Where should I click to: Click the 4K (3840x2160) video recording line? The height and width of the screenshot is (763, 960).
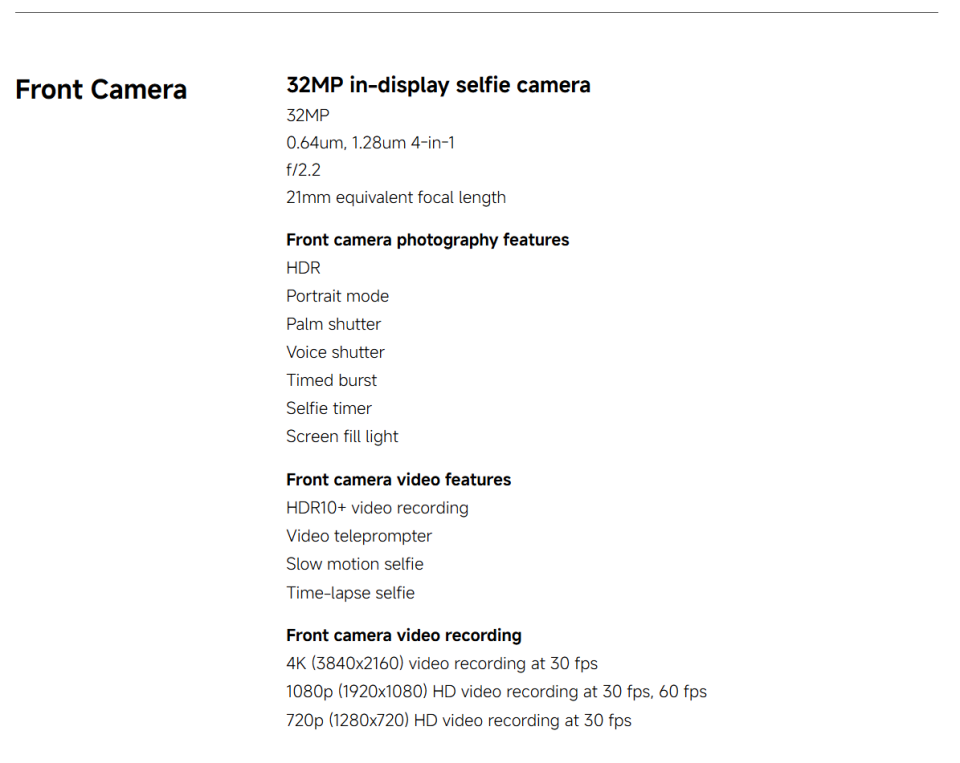pyautogui.click(x=441, y=664)
